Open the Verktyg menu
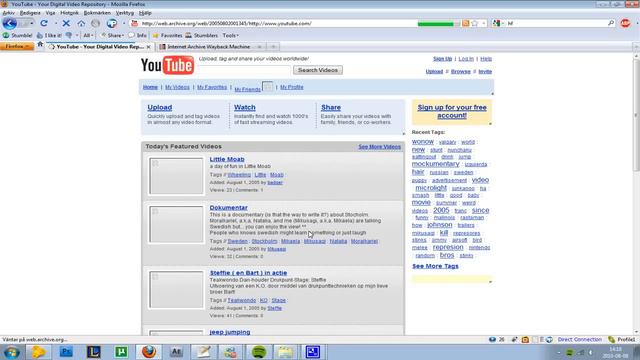Viewport: 640px width, 360px height. (124, 13)
